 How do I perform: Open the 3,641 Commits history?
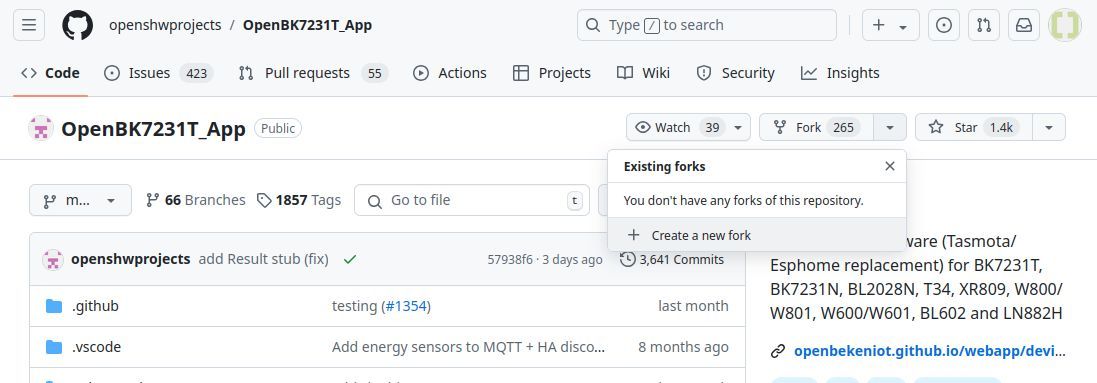pos(672,259)
